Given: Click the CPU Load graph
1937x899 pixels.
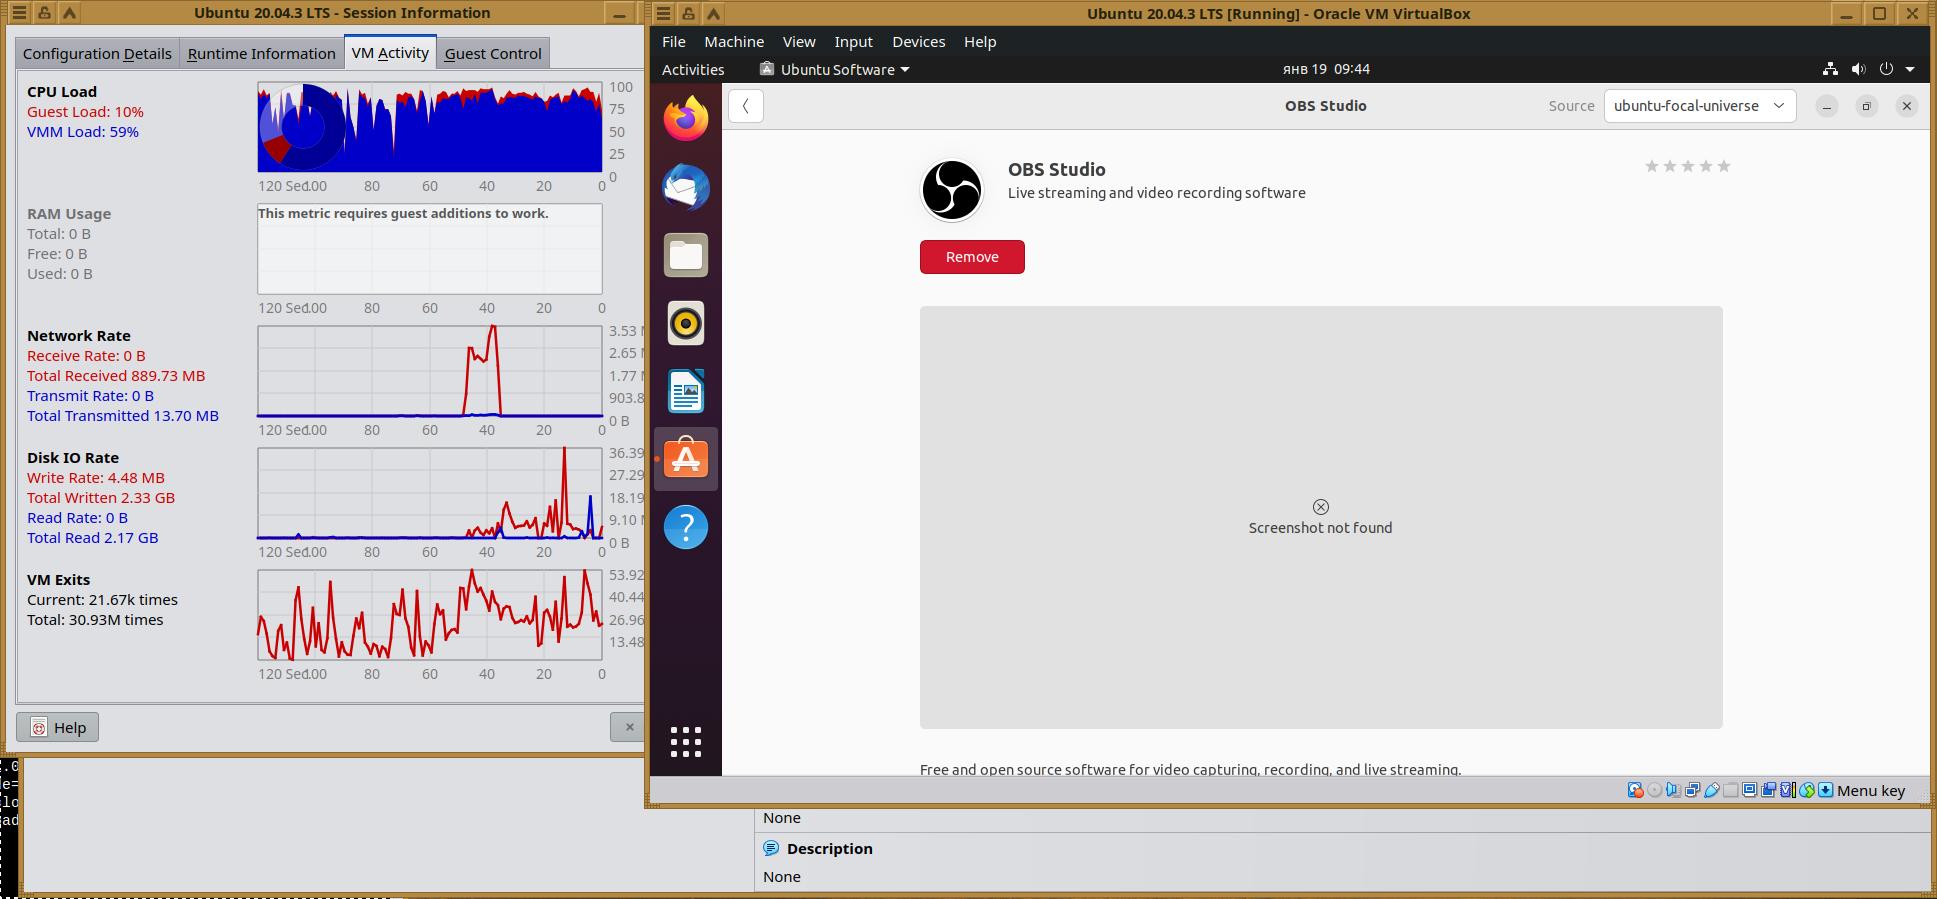Looking at the screenshot, I should 430,127.
